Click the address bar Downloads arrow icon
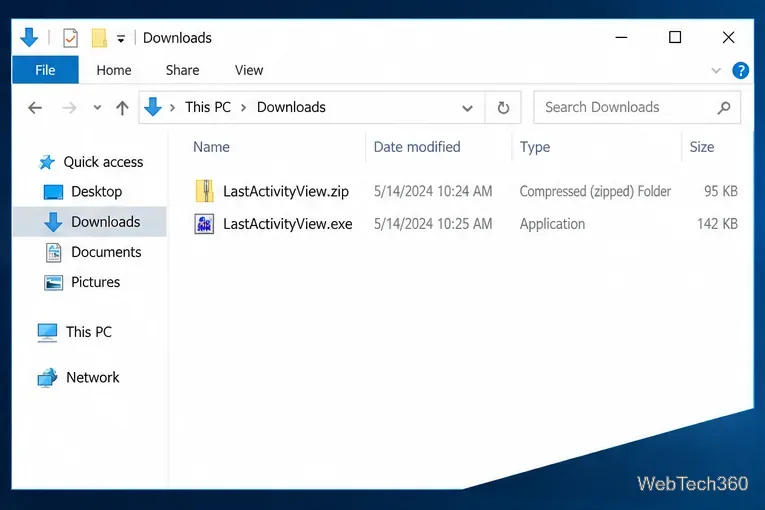The width and height of the screenshot is (765, 510). tap(153, 107)
